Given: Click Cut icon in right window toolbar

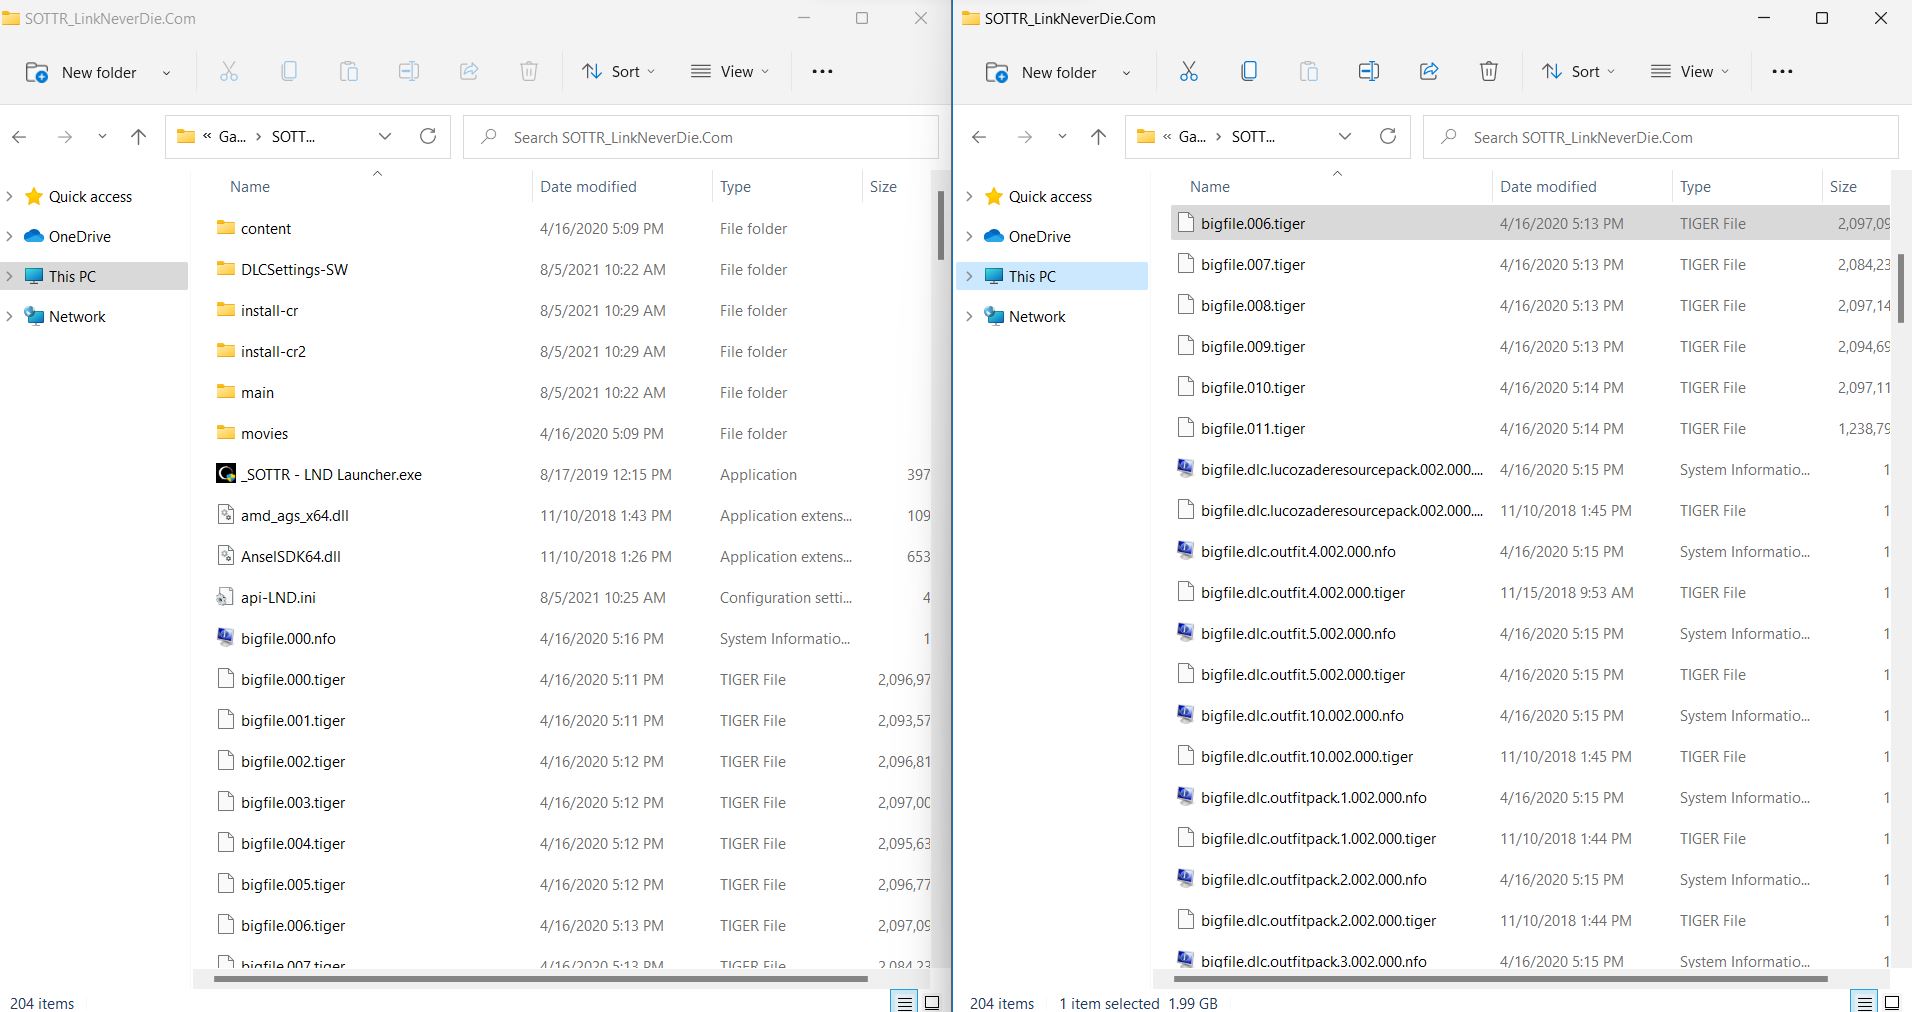Looking at the screenshot, I should tap(1188, 72).
